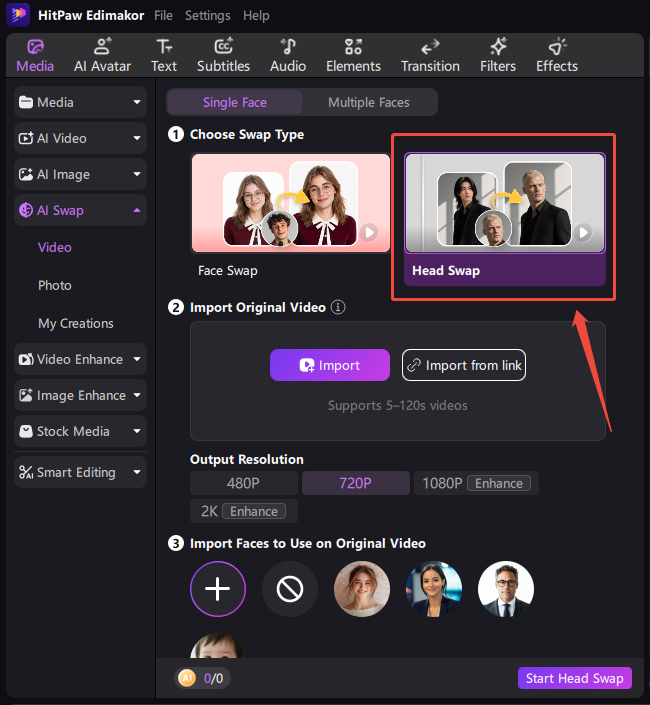Select the smiling woman face thumbnail
This screenshot has height=705, width=650.
point(362,589)
